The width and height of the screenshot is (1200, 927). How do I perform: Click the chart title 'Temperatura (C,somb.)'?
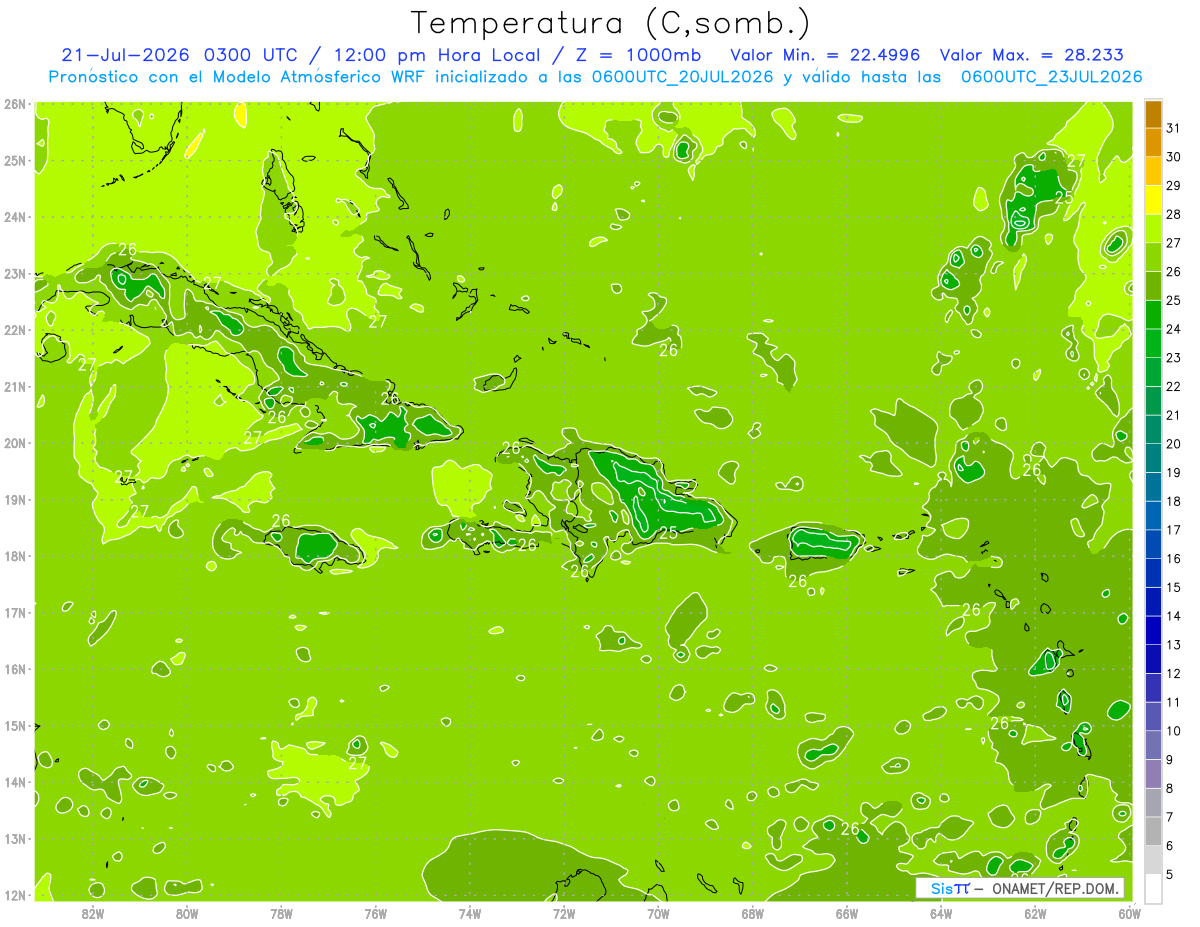tap(611, 23)
